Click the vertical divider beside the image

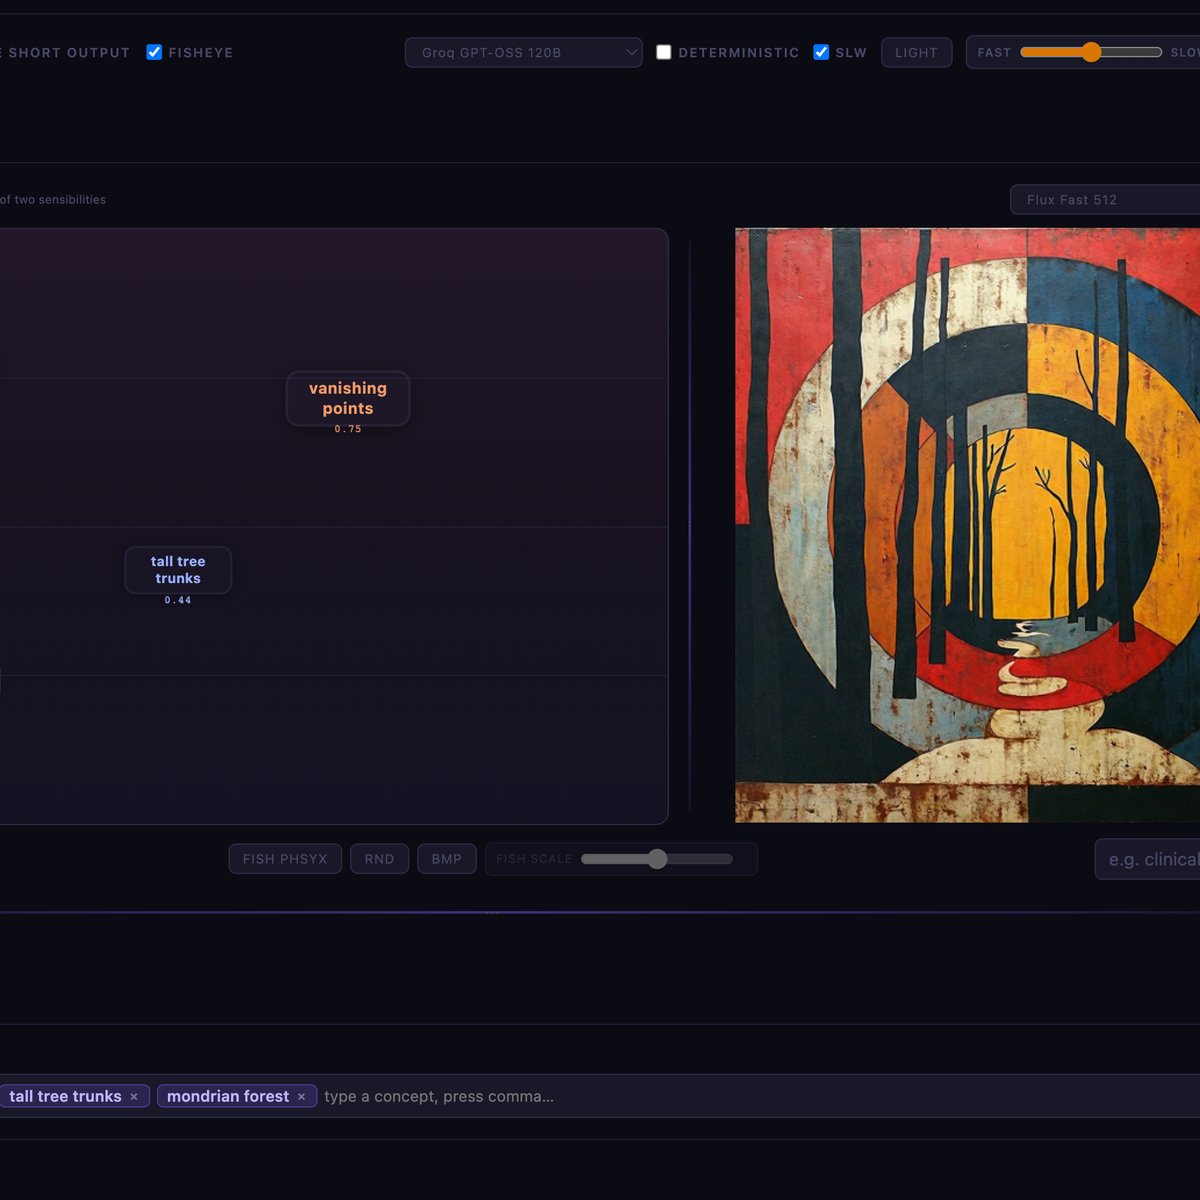click(x=690, y=525)
